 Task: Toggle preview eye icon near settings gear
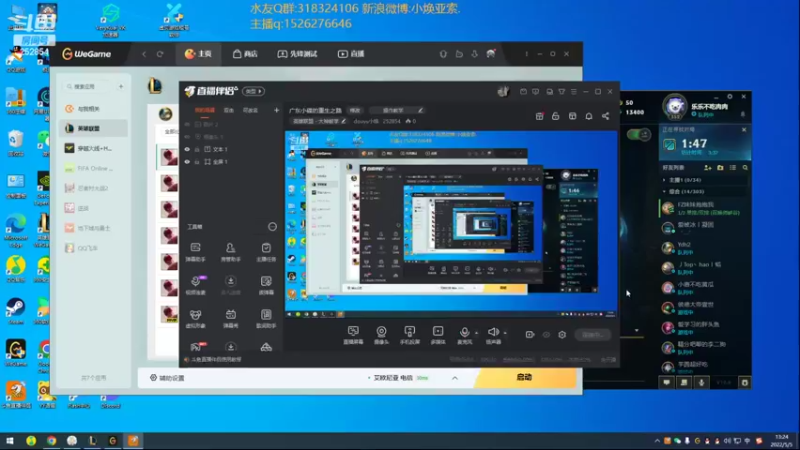click(546, 335)
